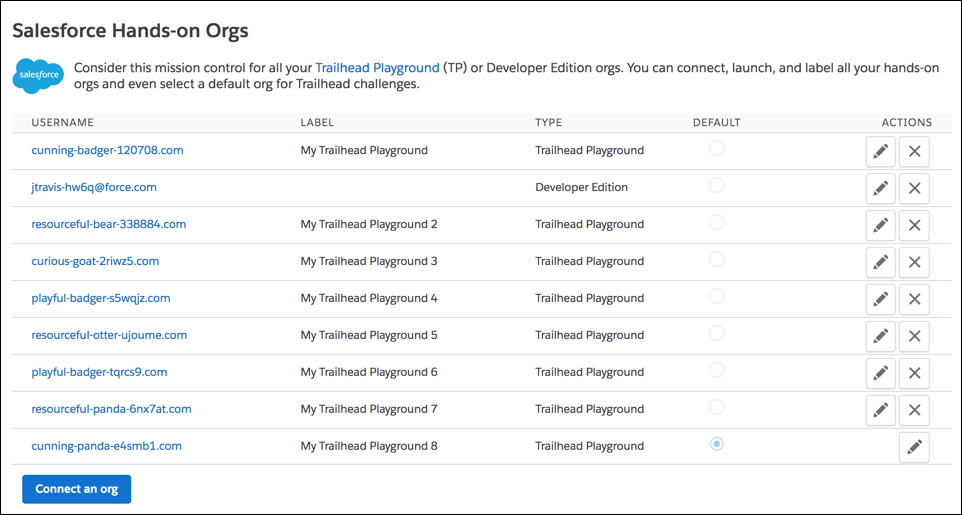Viewport: 962px width, 515px height.
Task: Click the Salesforce Hands-on Orgs heading
Action: pos(131,31)
